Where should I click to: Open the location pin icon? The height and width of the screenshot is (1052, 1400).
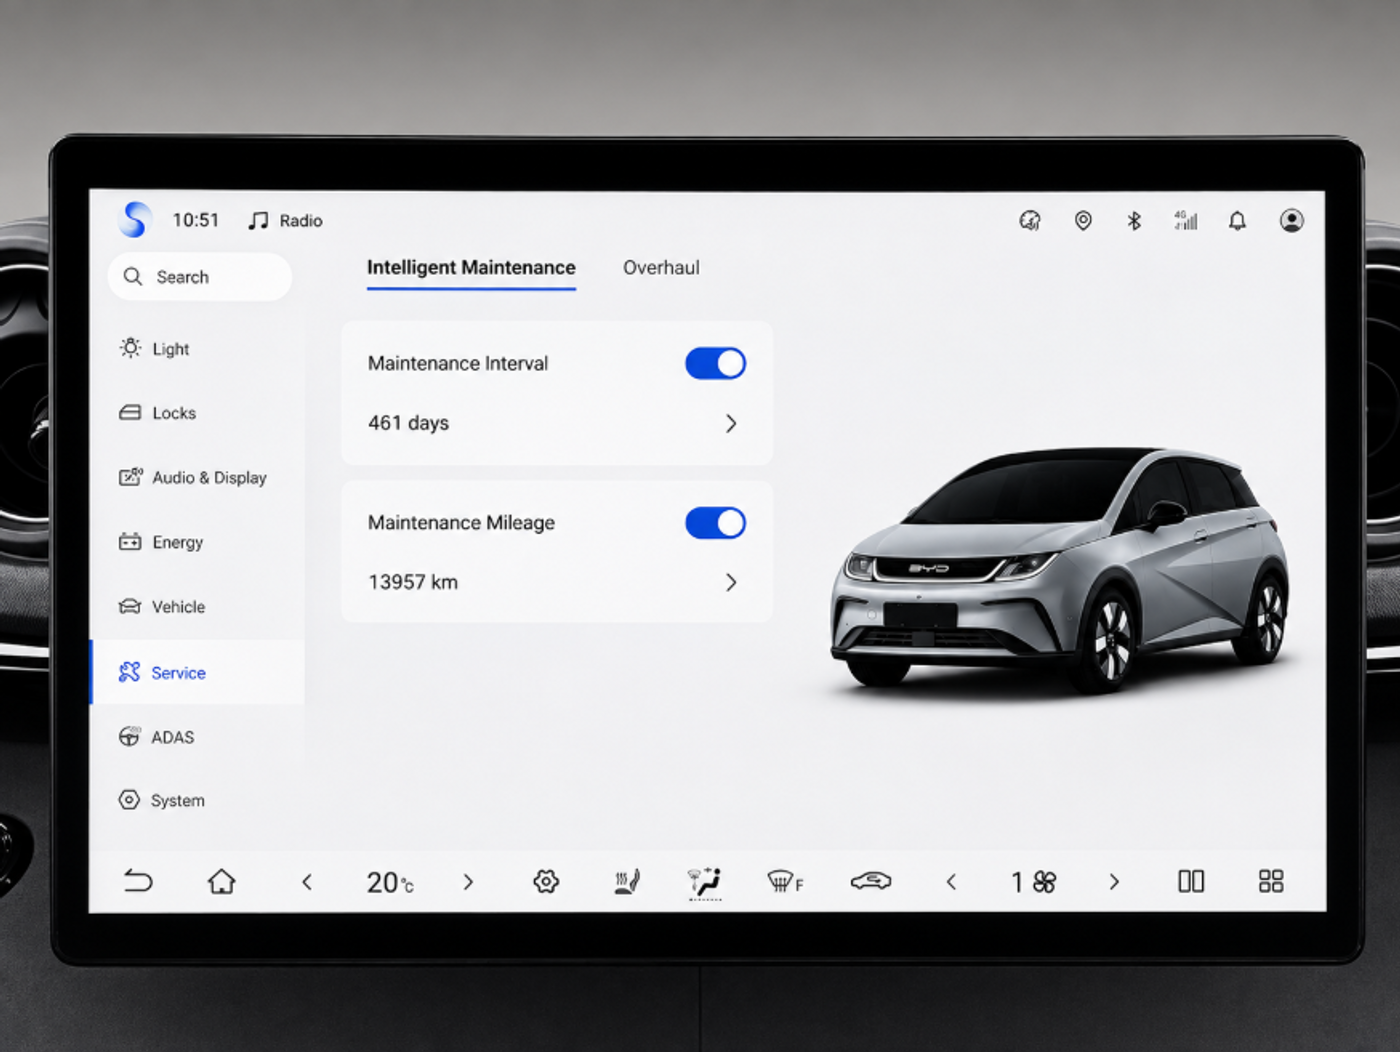point(1083,220)
